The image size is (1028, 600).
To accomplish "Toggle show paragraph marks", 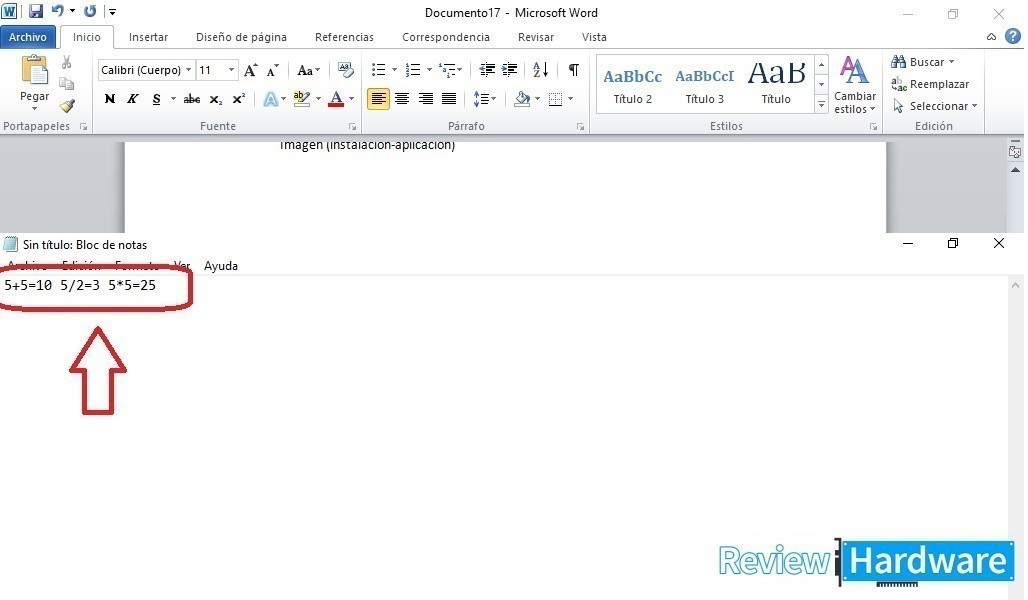I will coord(574,70).
